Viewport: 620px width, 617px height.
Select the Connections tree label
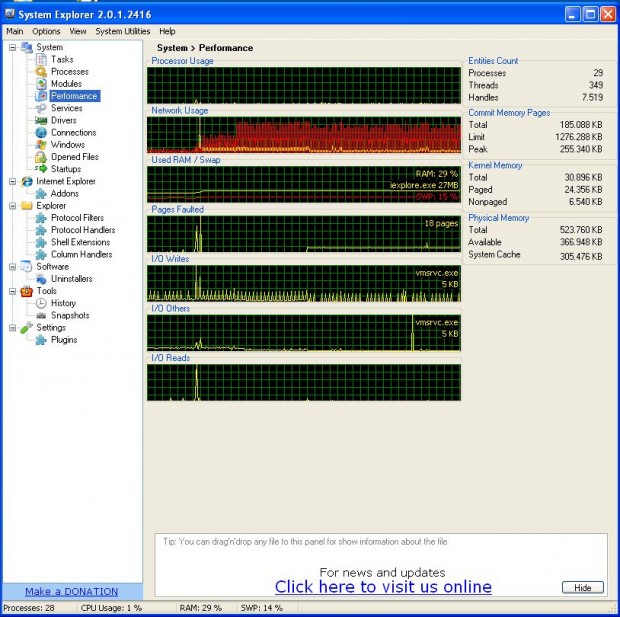(74, 132)
